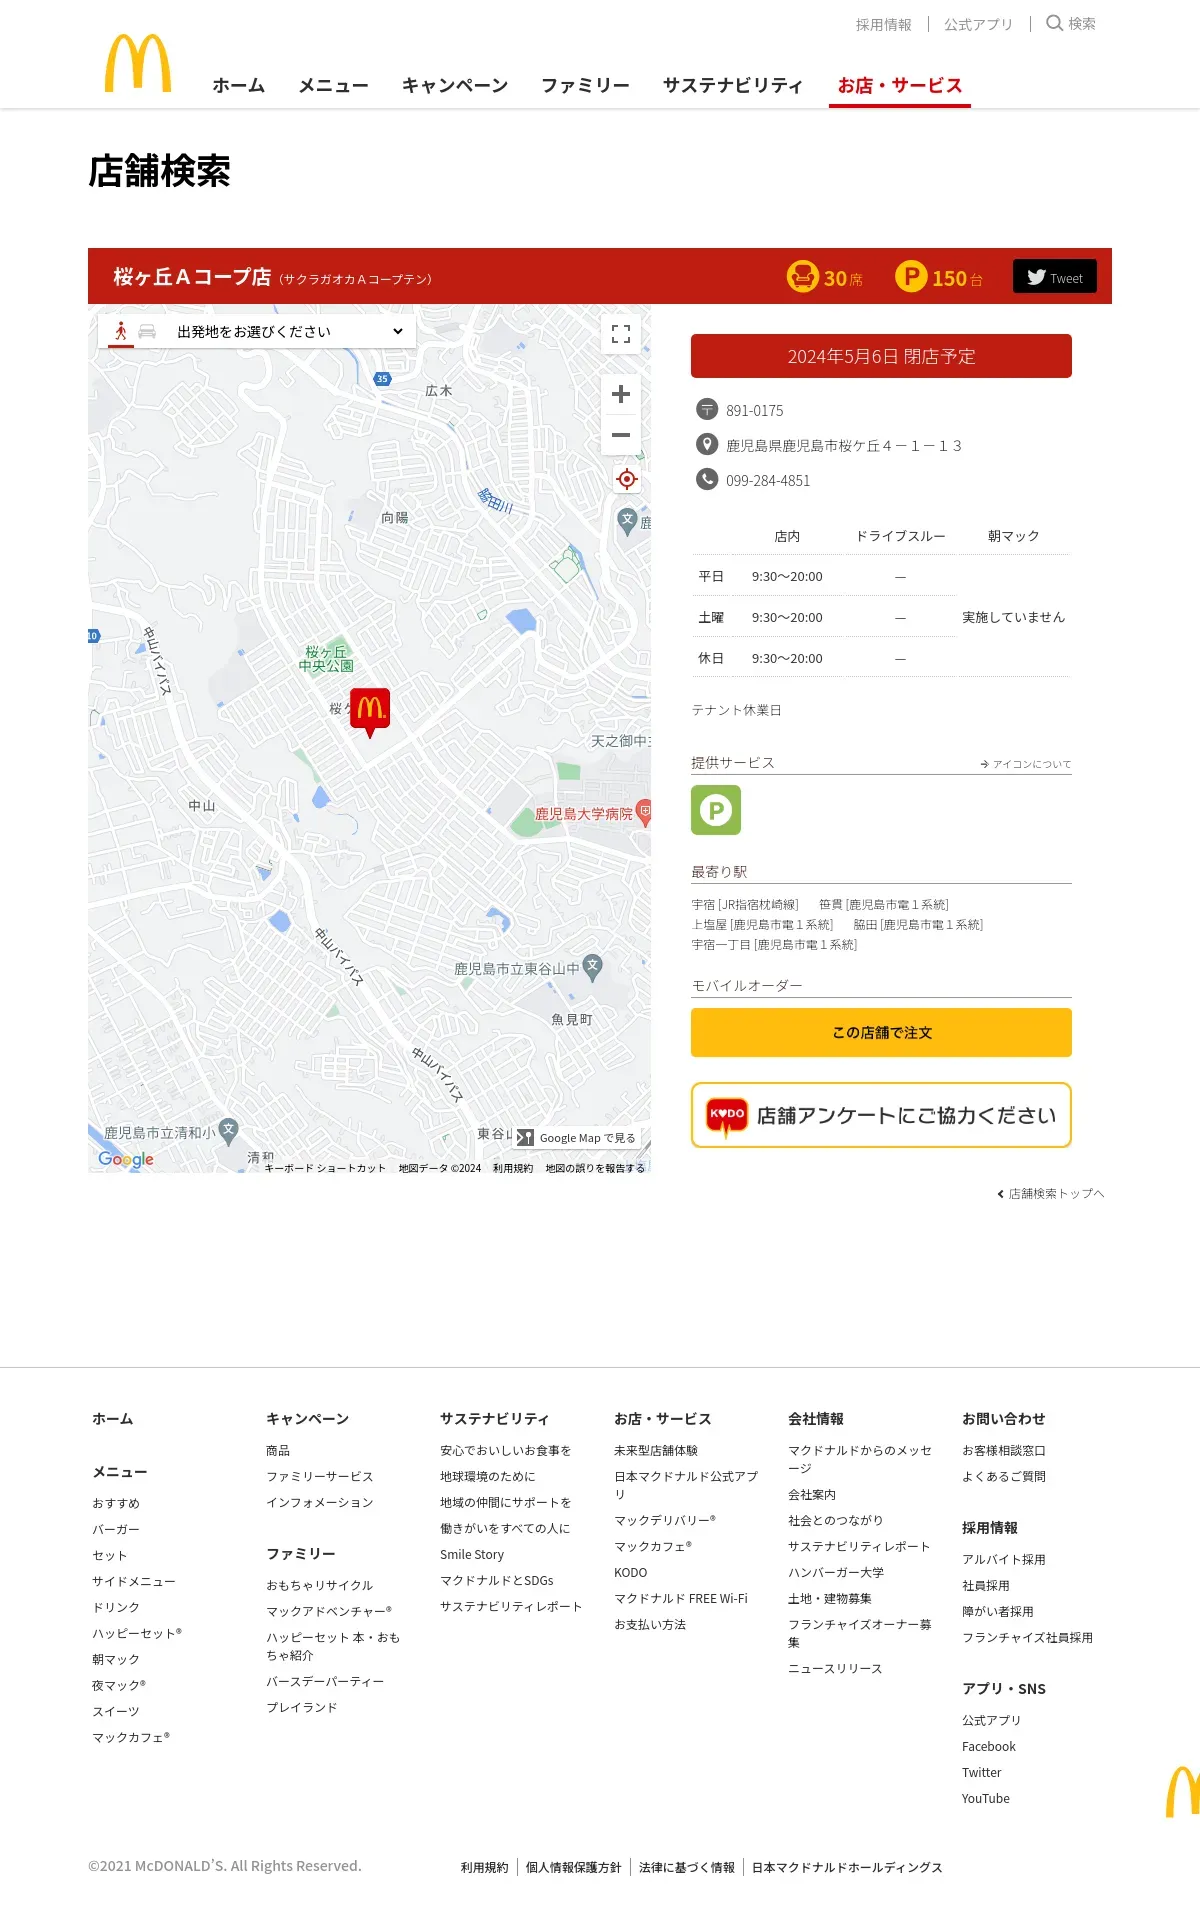Click the Tweet button
1200x1924 pixels.
[x=1055, y=277]
